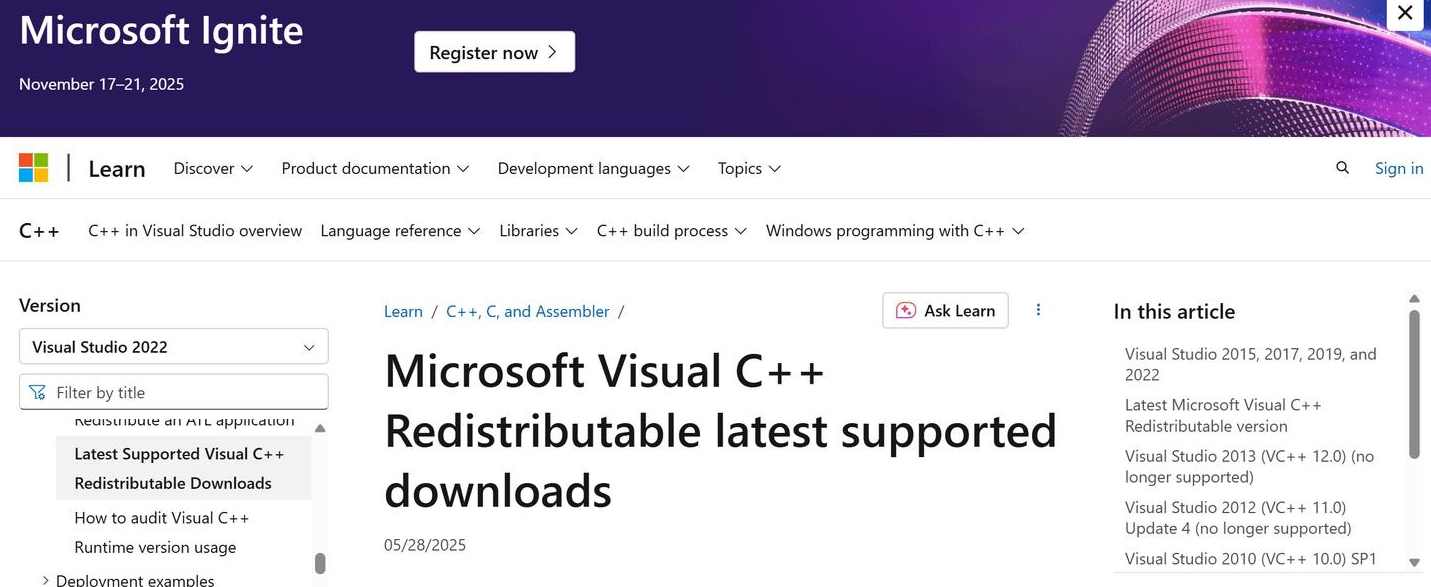Screen dimensions: 1431x587
Task: Open the Visual Studio 2022 version dropdown
Action: coord(174,347)
